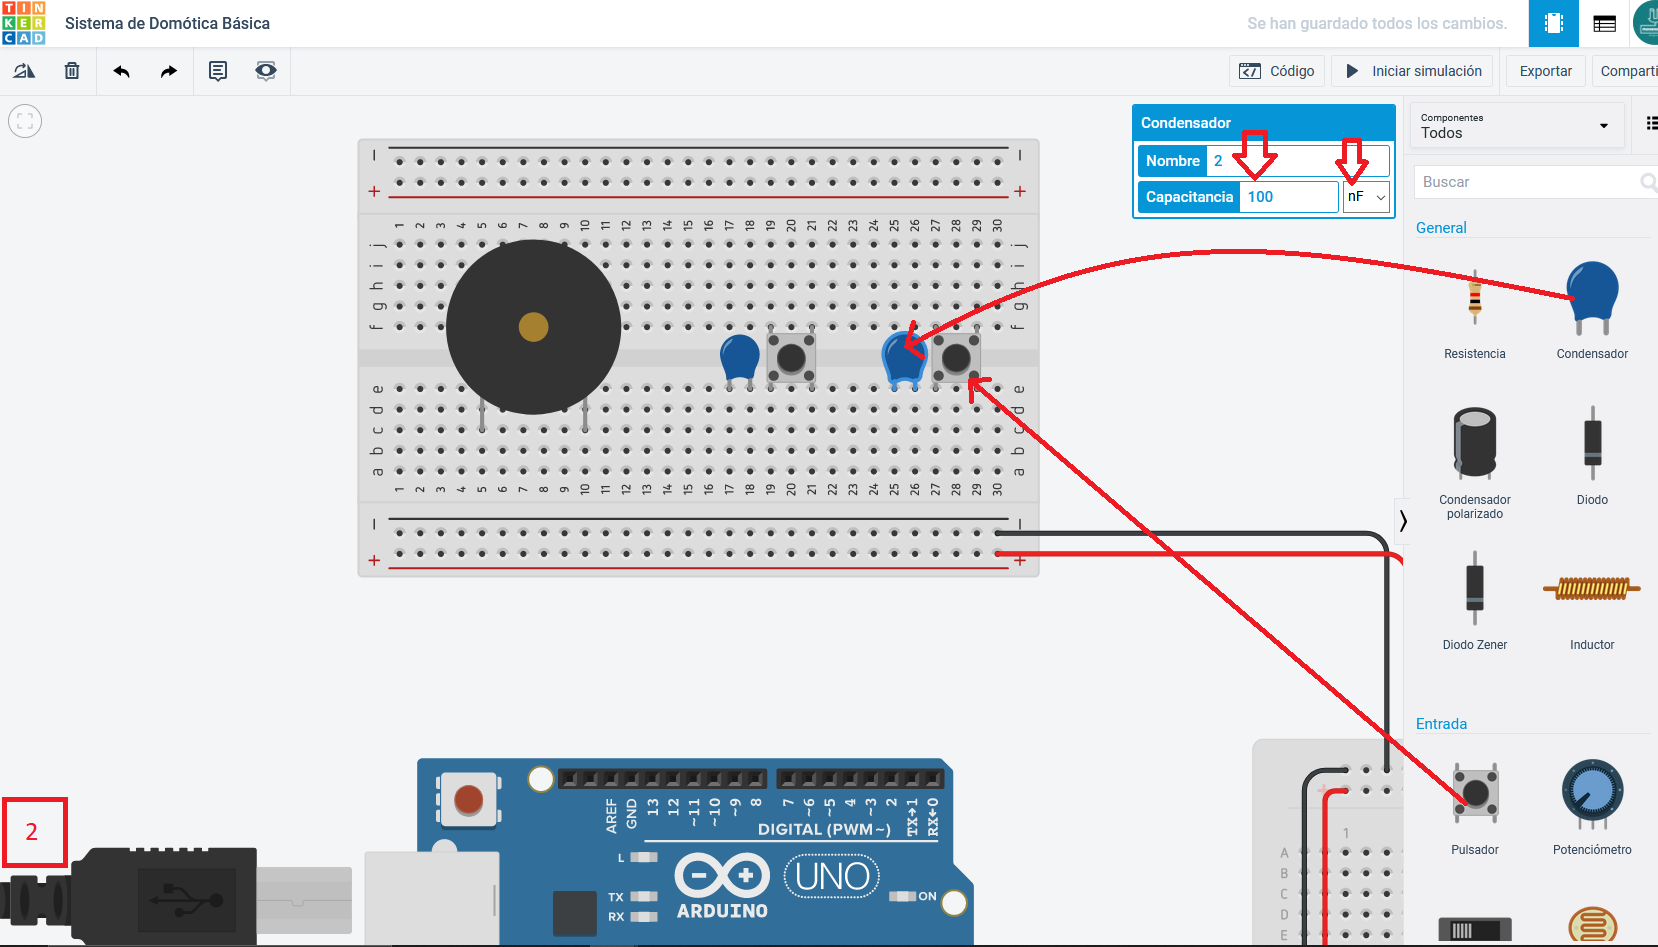
Task: Click the saved changes status text
Action: (x=1377, y=23)
